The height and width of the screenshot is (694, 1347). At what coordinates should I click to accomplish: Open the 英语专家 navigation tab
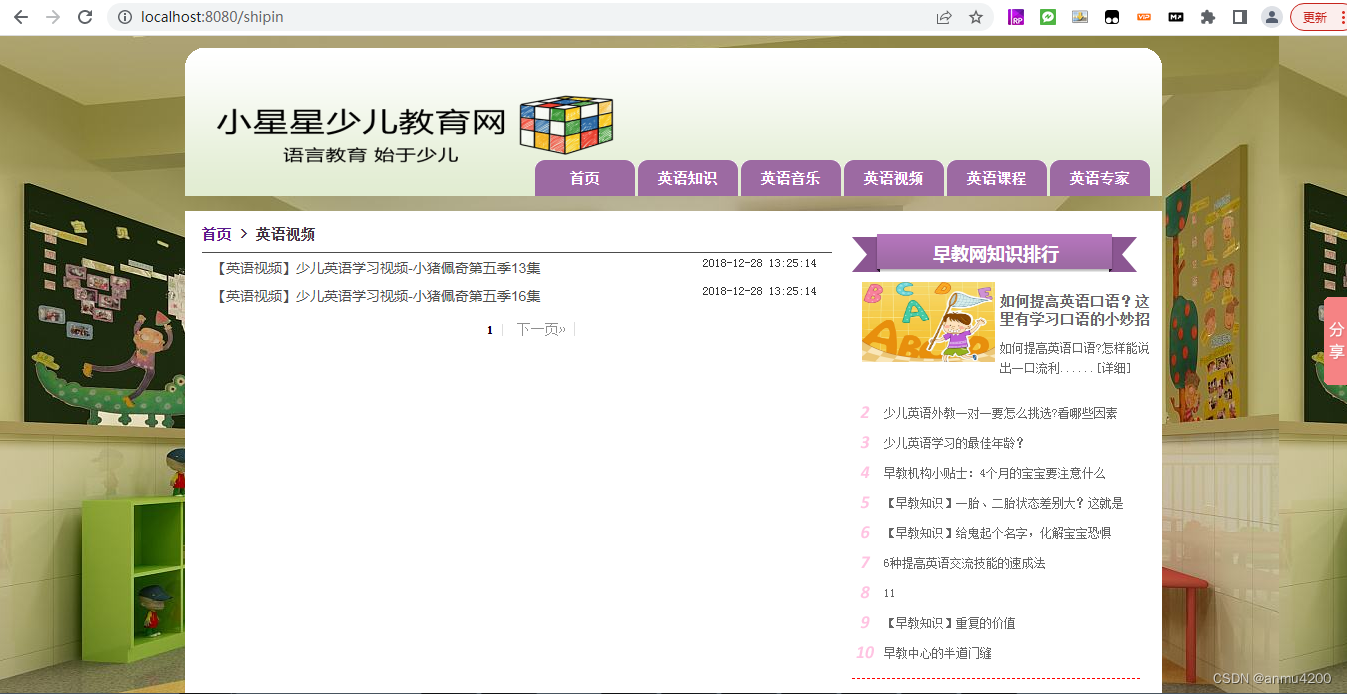click(x=1100, y=178)
